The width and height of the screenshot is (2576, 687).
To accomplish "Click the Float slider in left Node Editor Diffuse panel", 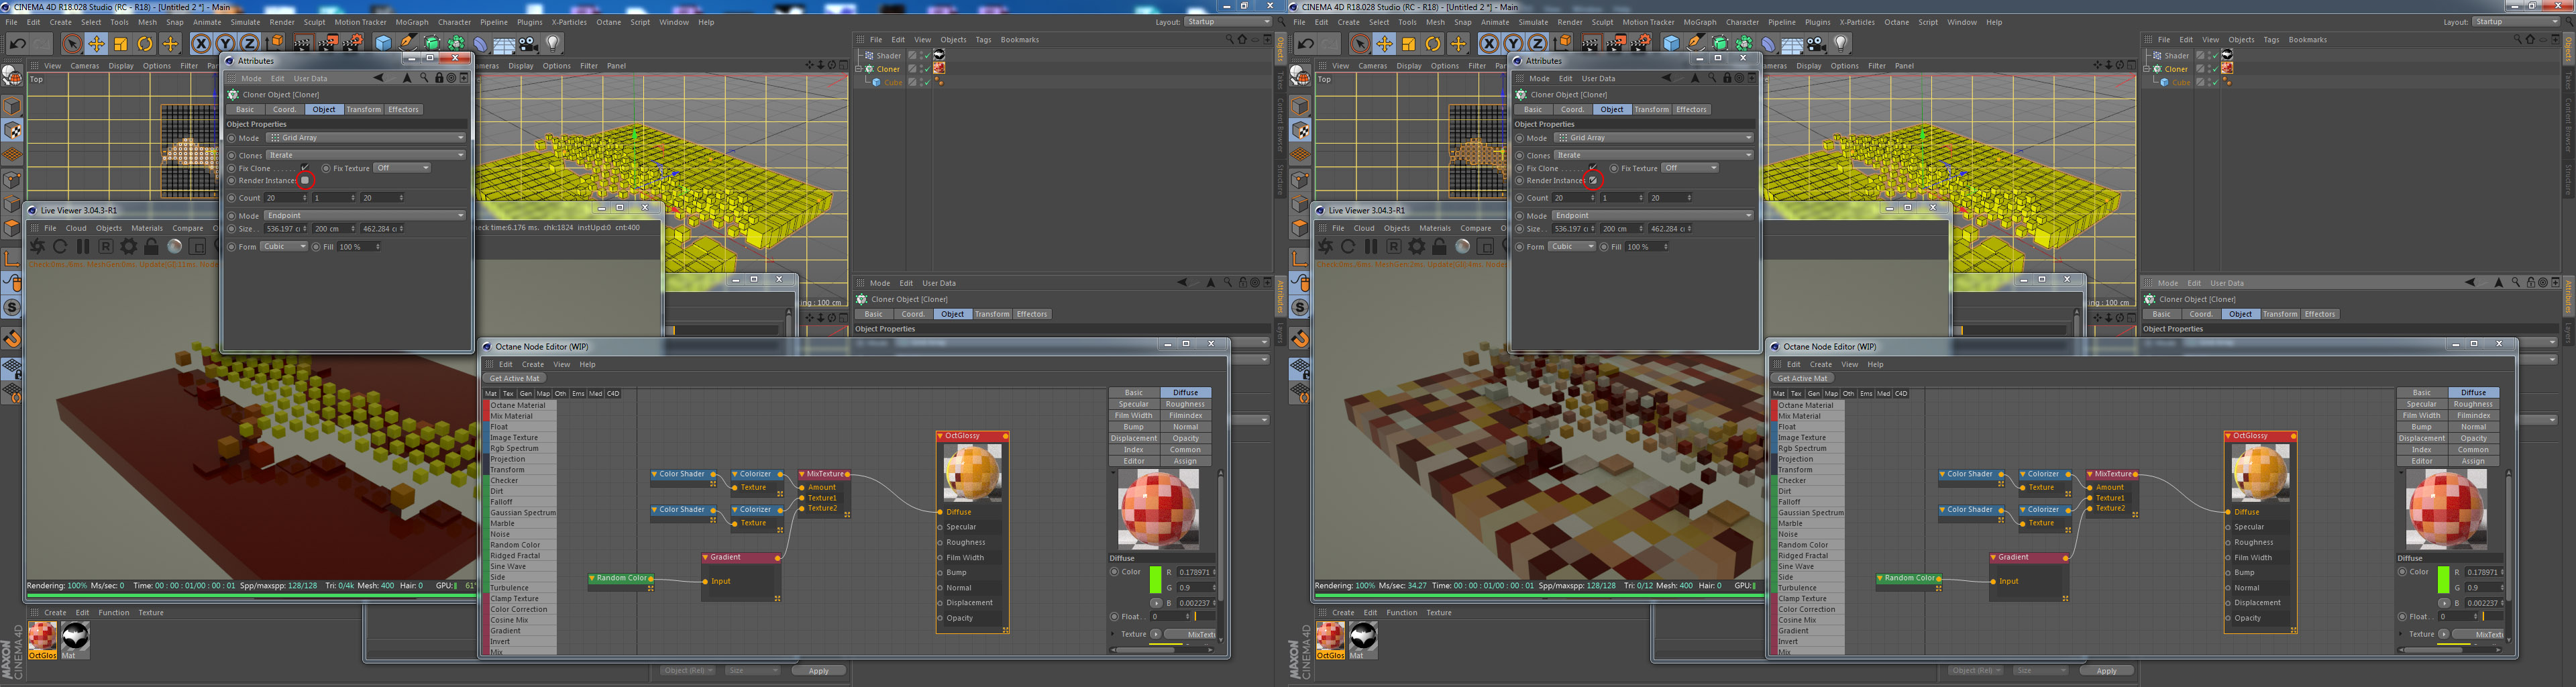I will click(x=1205, y=616).
